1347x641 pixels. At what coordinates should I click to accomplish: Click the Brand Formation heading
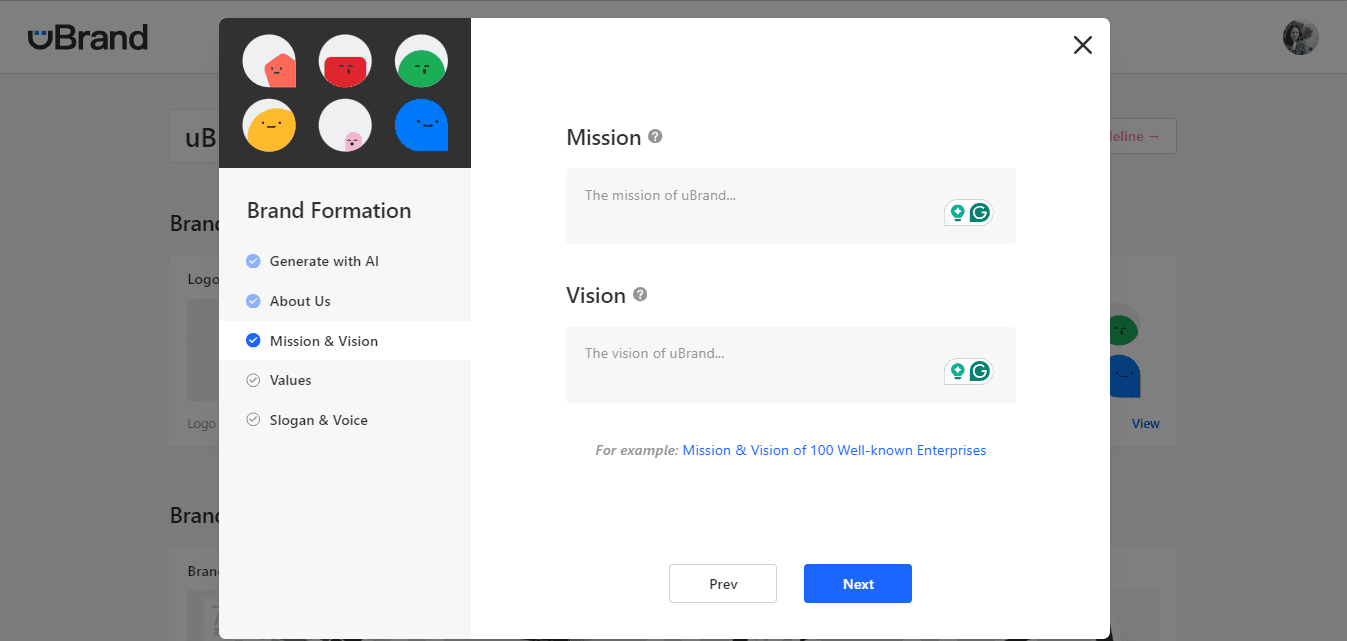[329, 211]
